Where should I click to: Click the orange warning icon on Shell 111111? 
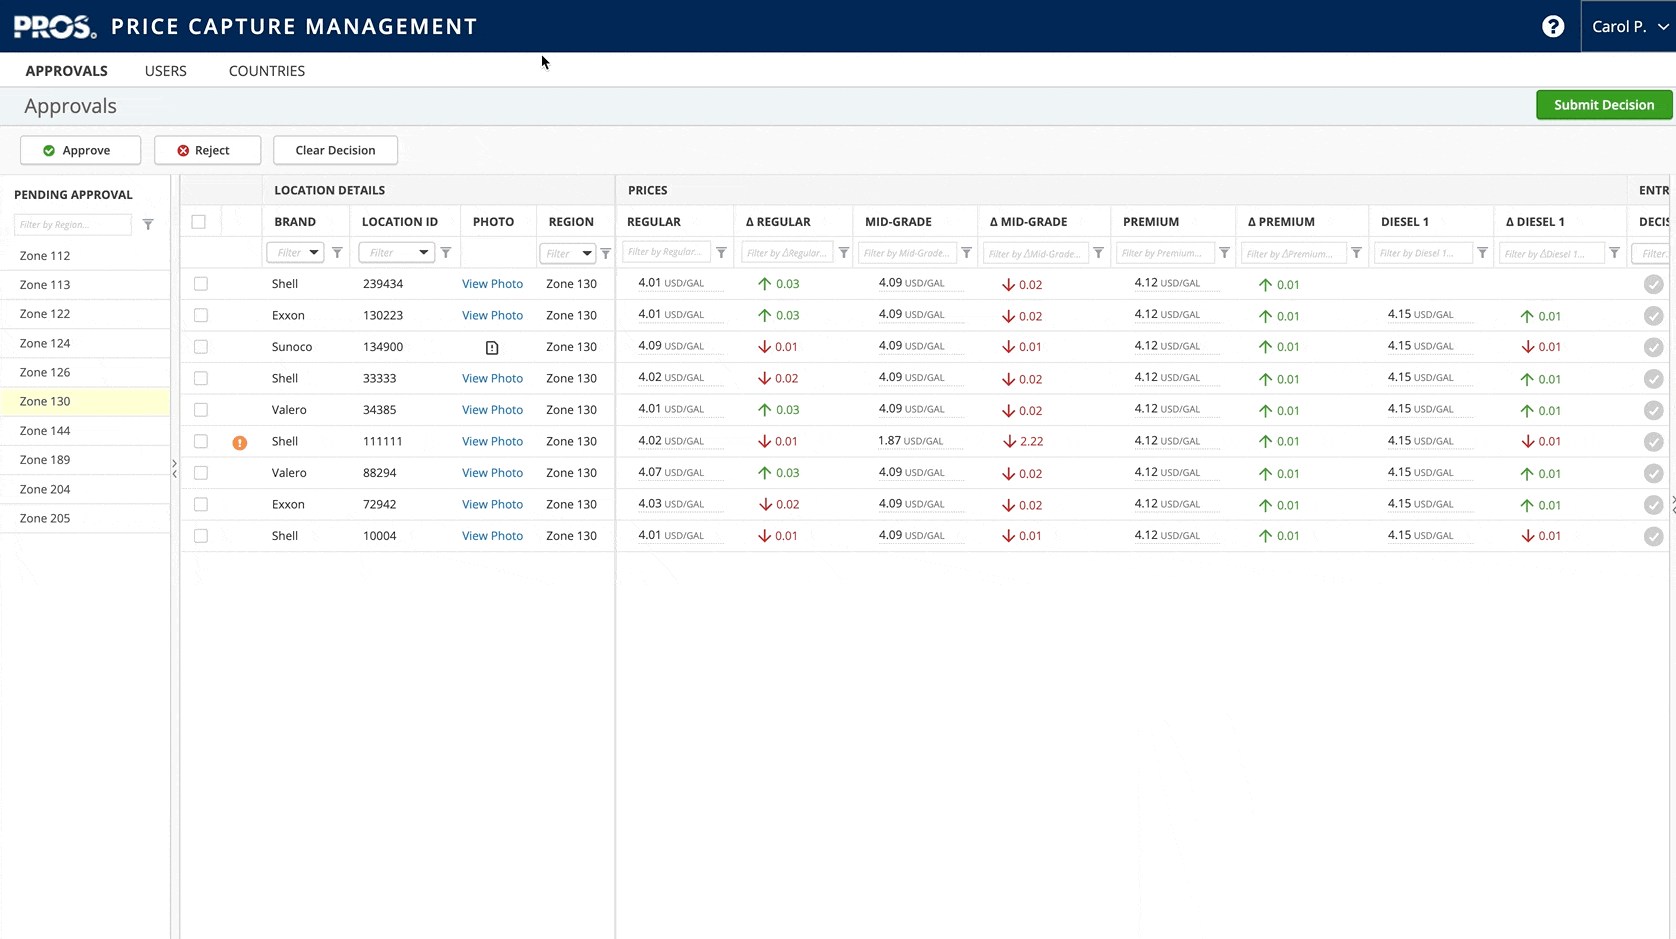pos(240,442)
